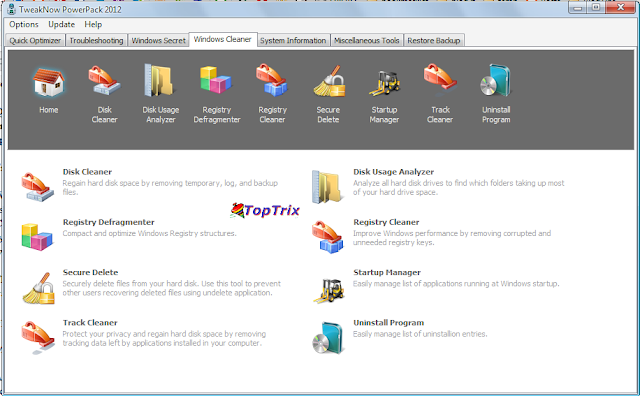Open the Secure Delete heading link
This screenshot has height=396, width=640.
coord(90,272)
